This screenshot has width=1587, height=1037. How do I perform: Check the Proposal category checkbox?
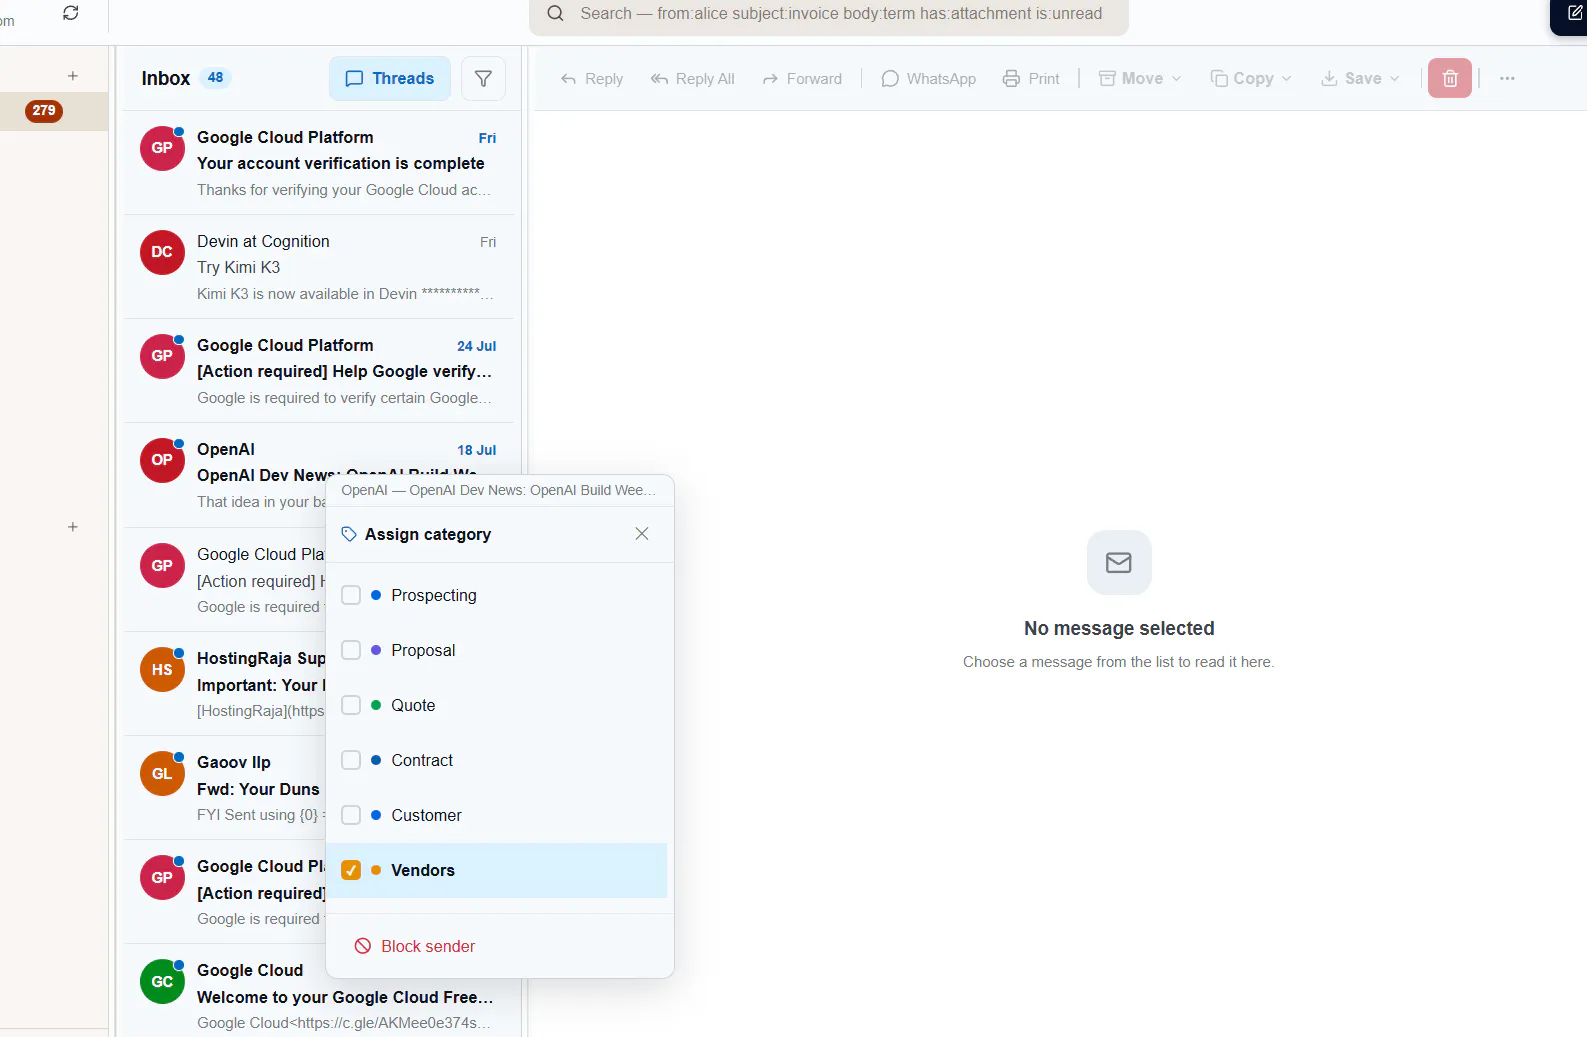coord(351,650)
